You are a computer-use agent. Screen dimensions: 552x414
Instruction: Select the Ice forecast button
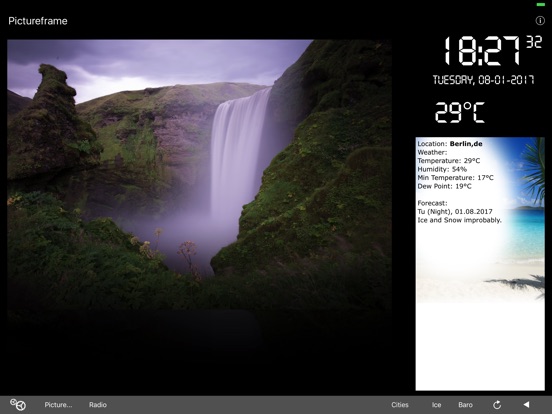tap(437, 405)
